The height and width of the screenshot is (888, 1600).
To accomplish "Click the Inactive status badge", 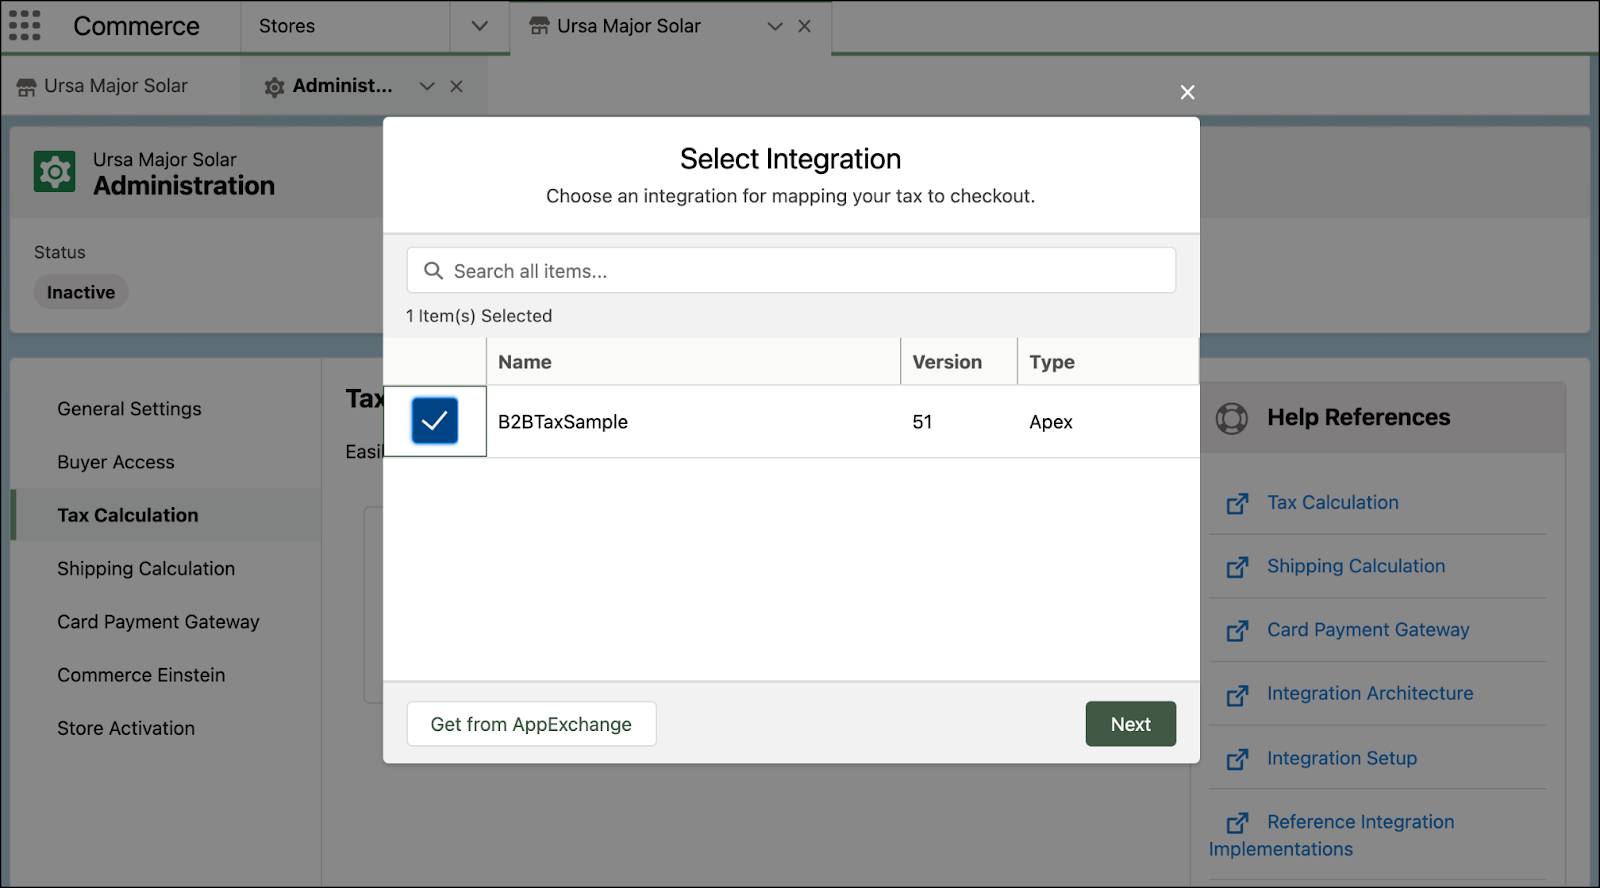I will click(x=81, y=292).
